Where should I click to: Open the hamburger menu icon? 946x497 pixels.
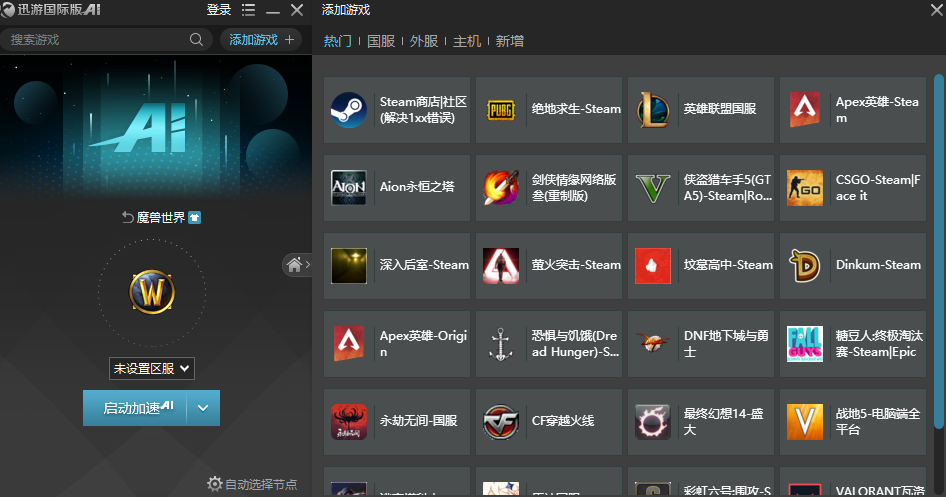click(x=248, y=10)
